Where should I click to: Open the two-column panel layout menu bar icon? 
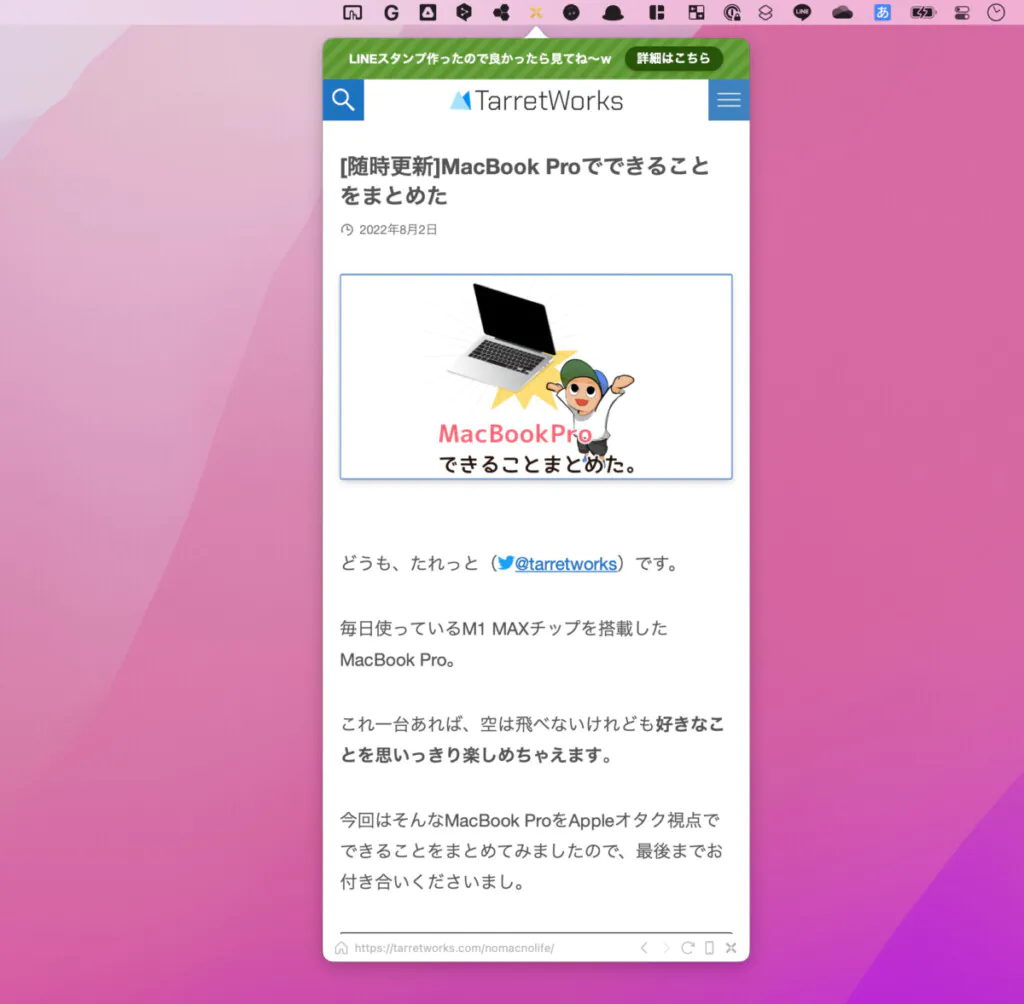click(x=657, y=12)
